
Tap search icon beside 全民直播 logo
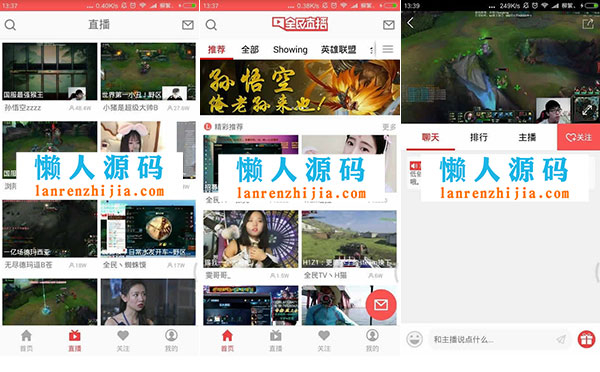(x=211, y=25)
